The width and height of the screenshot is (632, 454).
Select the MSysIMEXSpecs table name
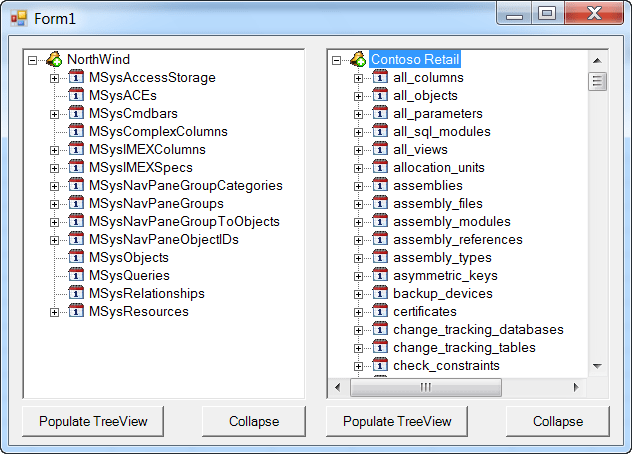[141, 167]
